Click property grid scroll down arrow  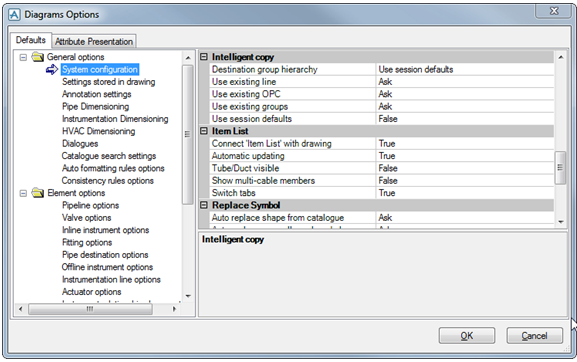click(561, 221)
